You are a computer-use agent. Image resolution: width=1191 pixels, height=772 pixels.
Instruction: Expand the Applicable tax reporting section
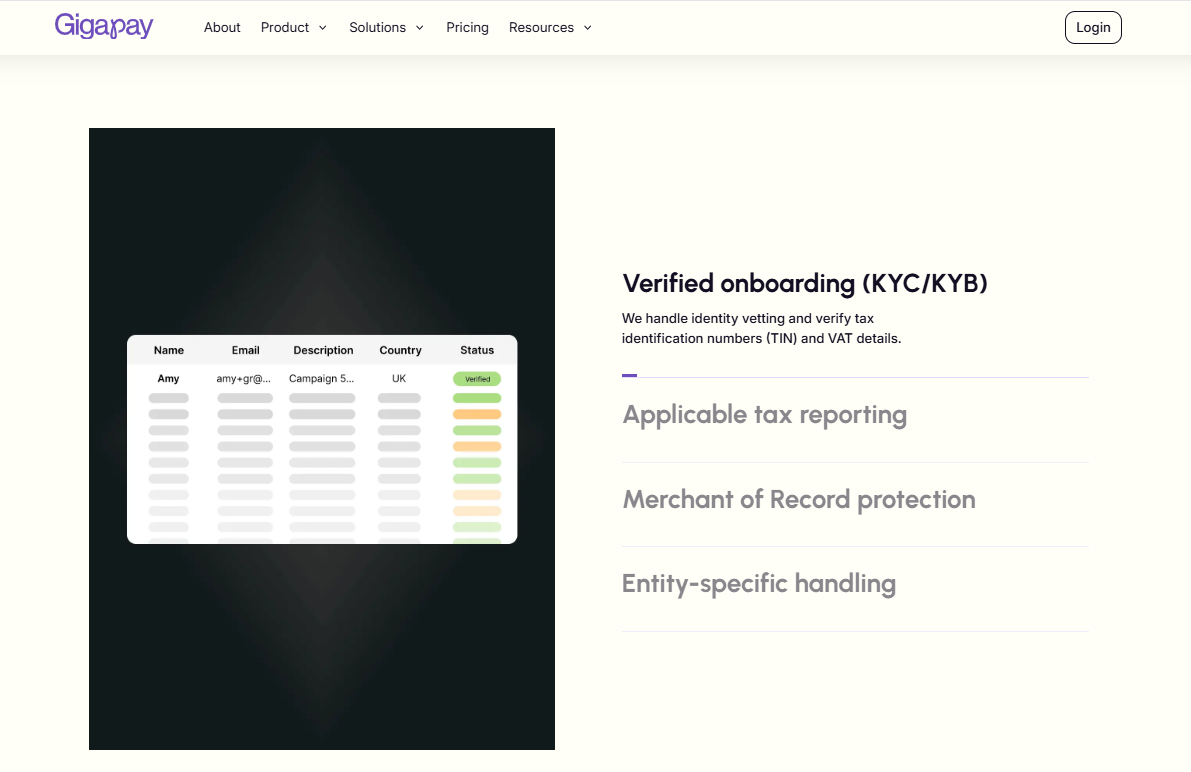coord(765,415)
